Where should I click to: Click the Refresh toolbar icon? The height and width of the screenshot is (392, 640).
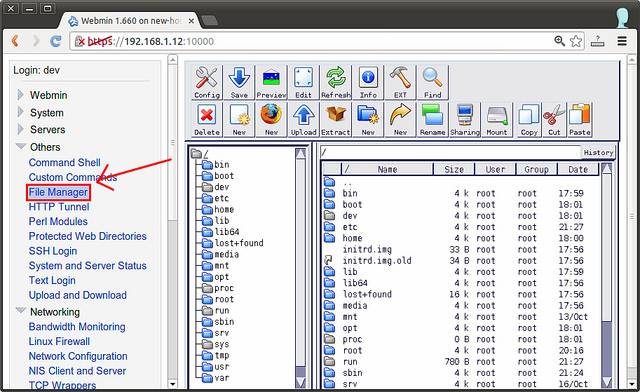coord(336,82)
